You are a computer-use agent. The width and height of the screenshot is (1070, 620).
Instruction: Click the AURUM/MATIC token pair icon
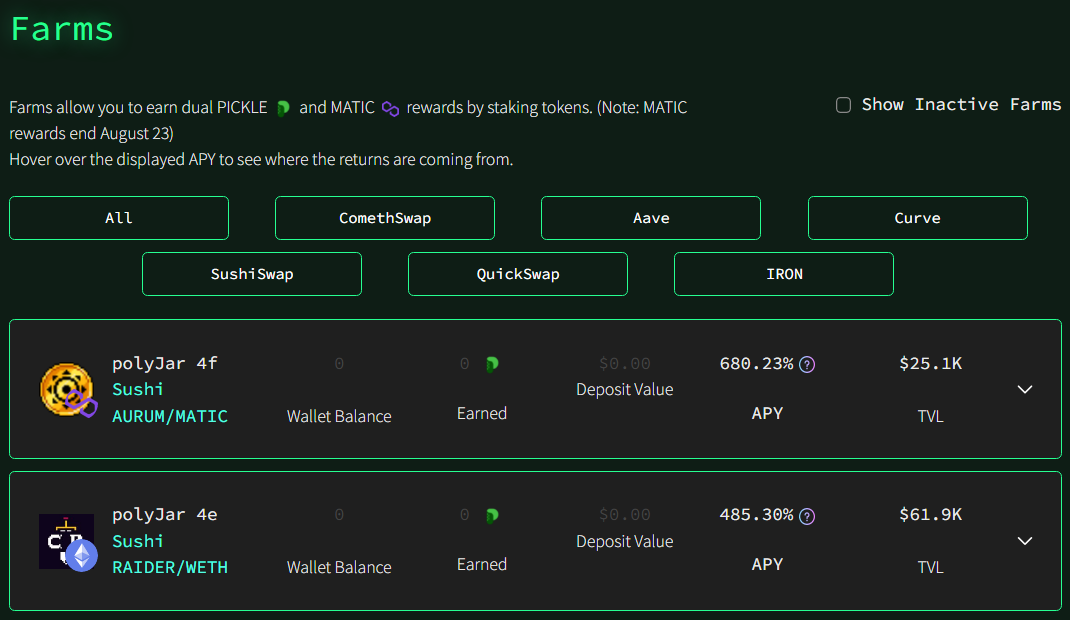(68, 390)
